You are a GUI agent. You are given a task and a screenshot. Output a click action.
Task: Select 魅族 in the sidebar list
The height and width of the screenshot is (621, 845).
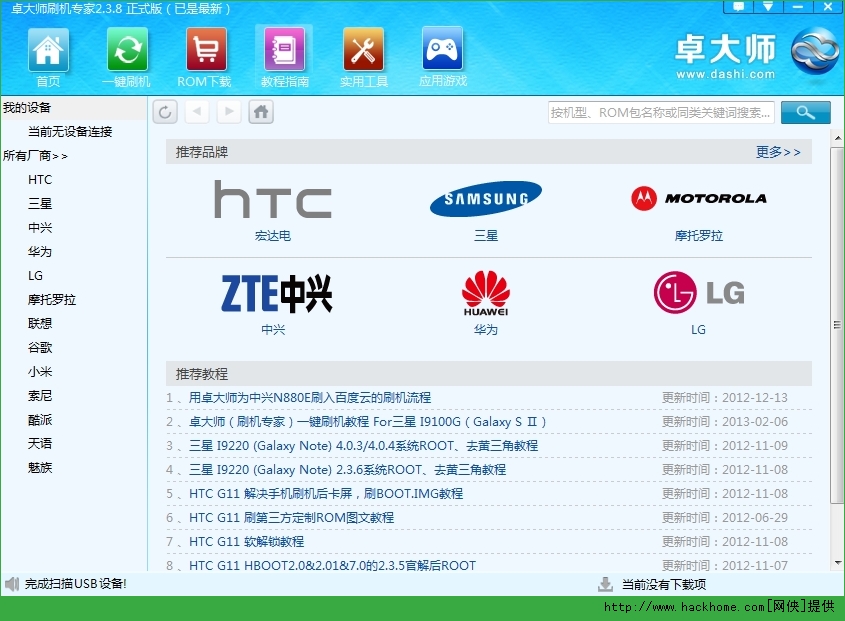coord(40,467)
